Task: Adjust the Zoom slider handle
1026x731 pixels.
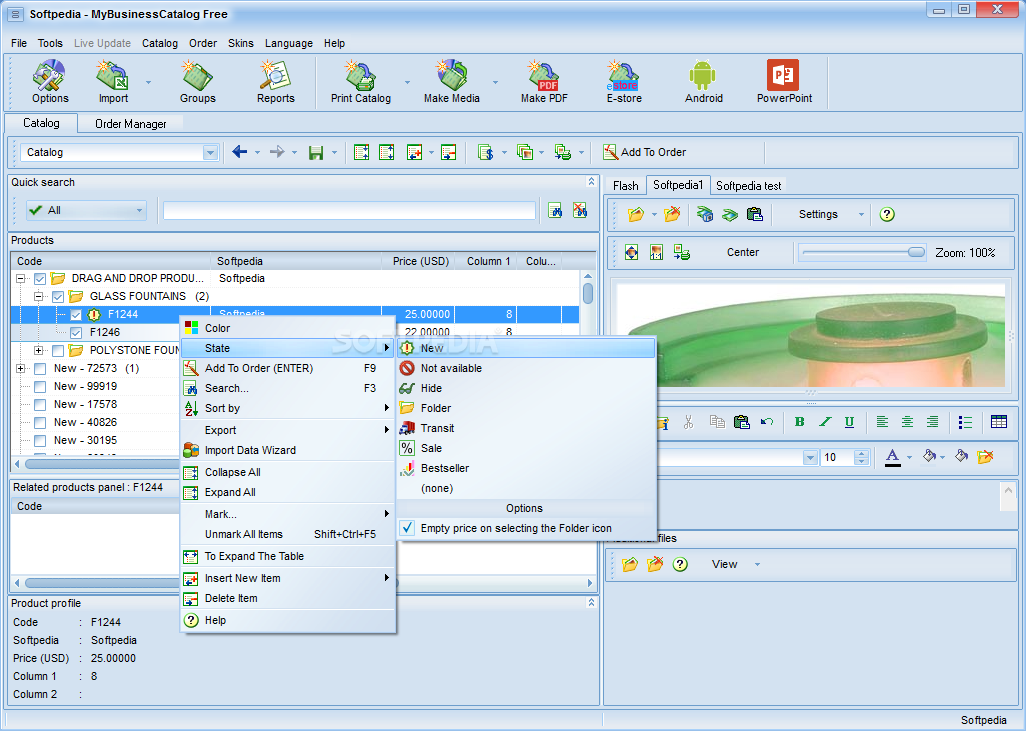Action: click(916, 252)
